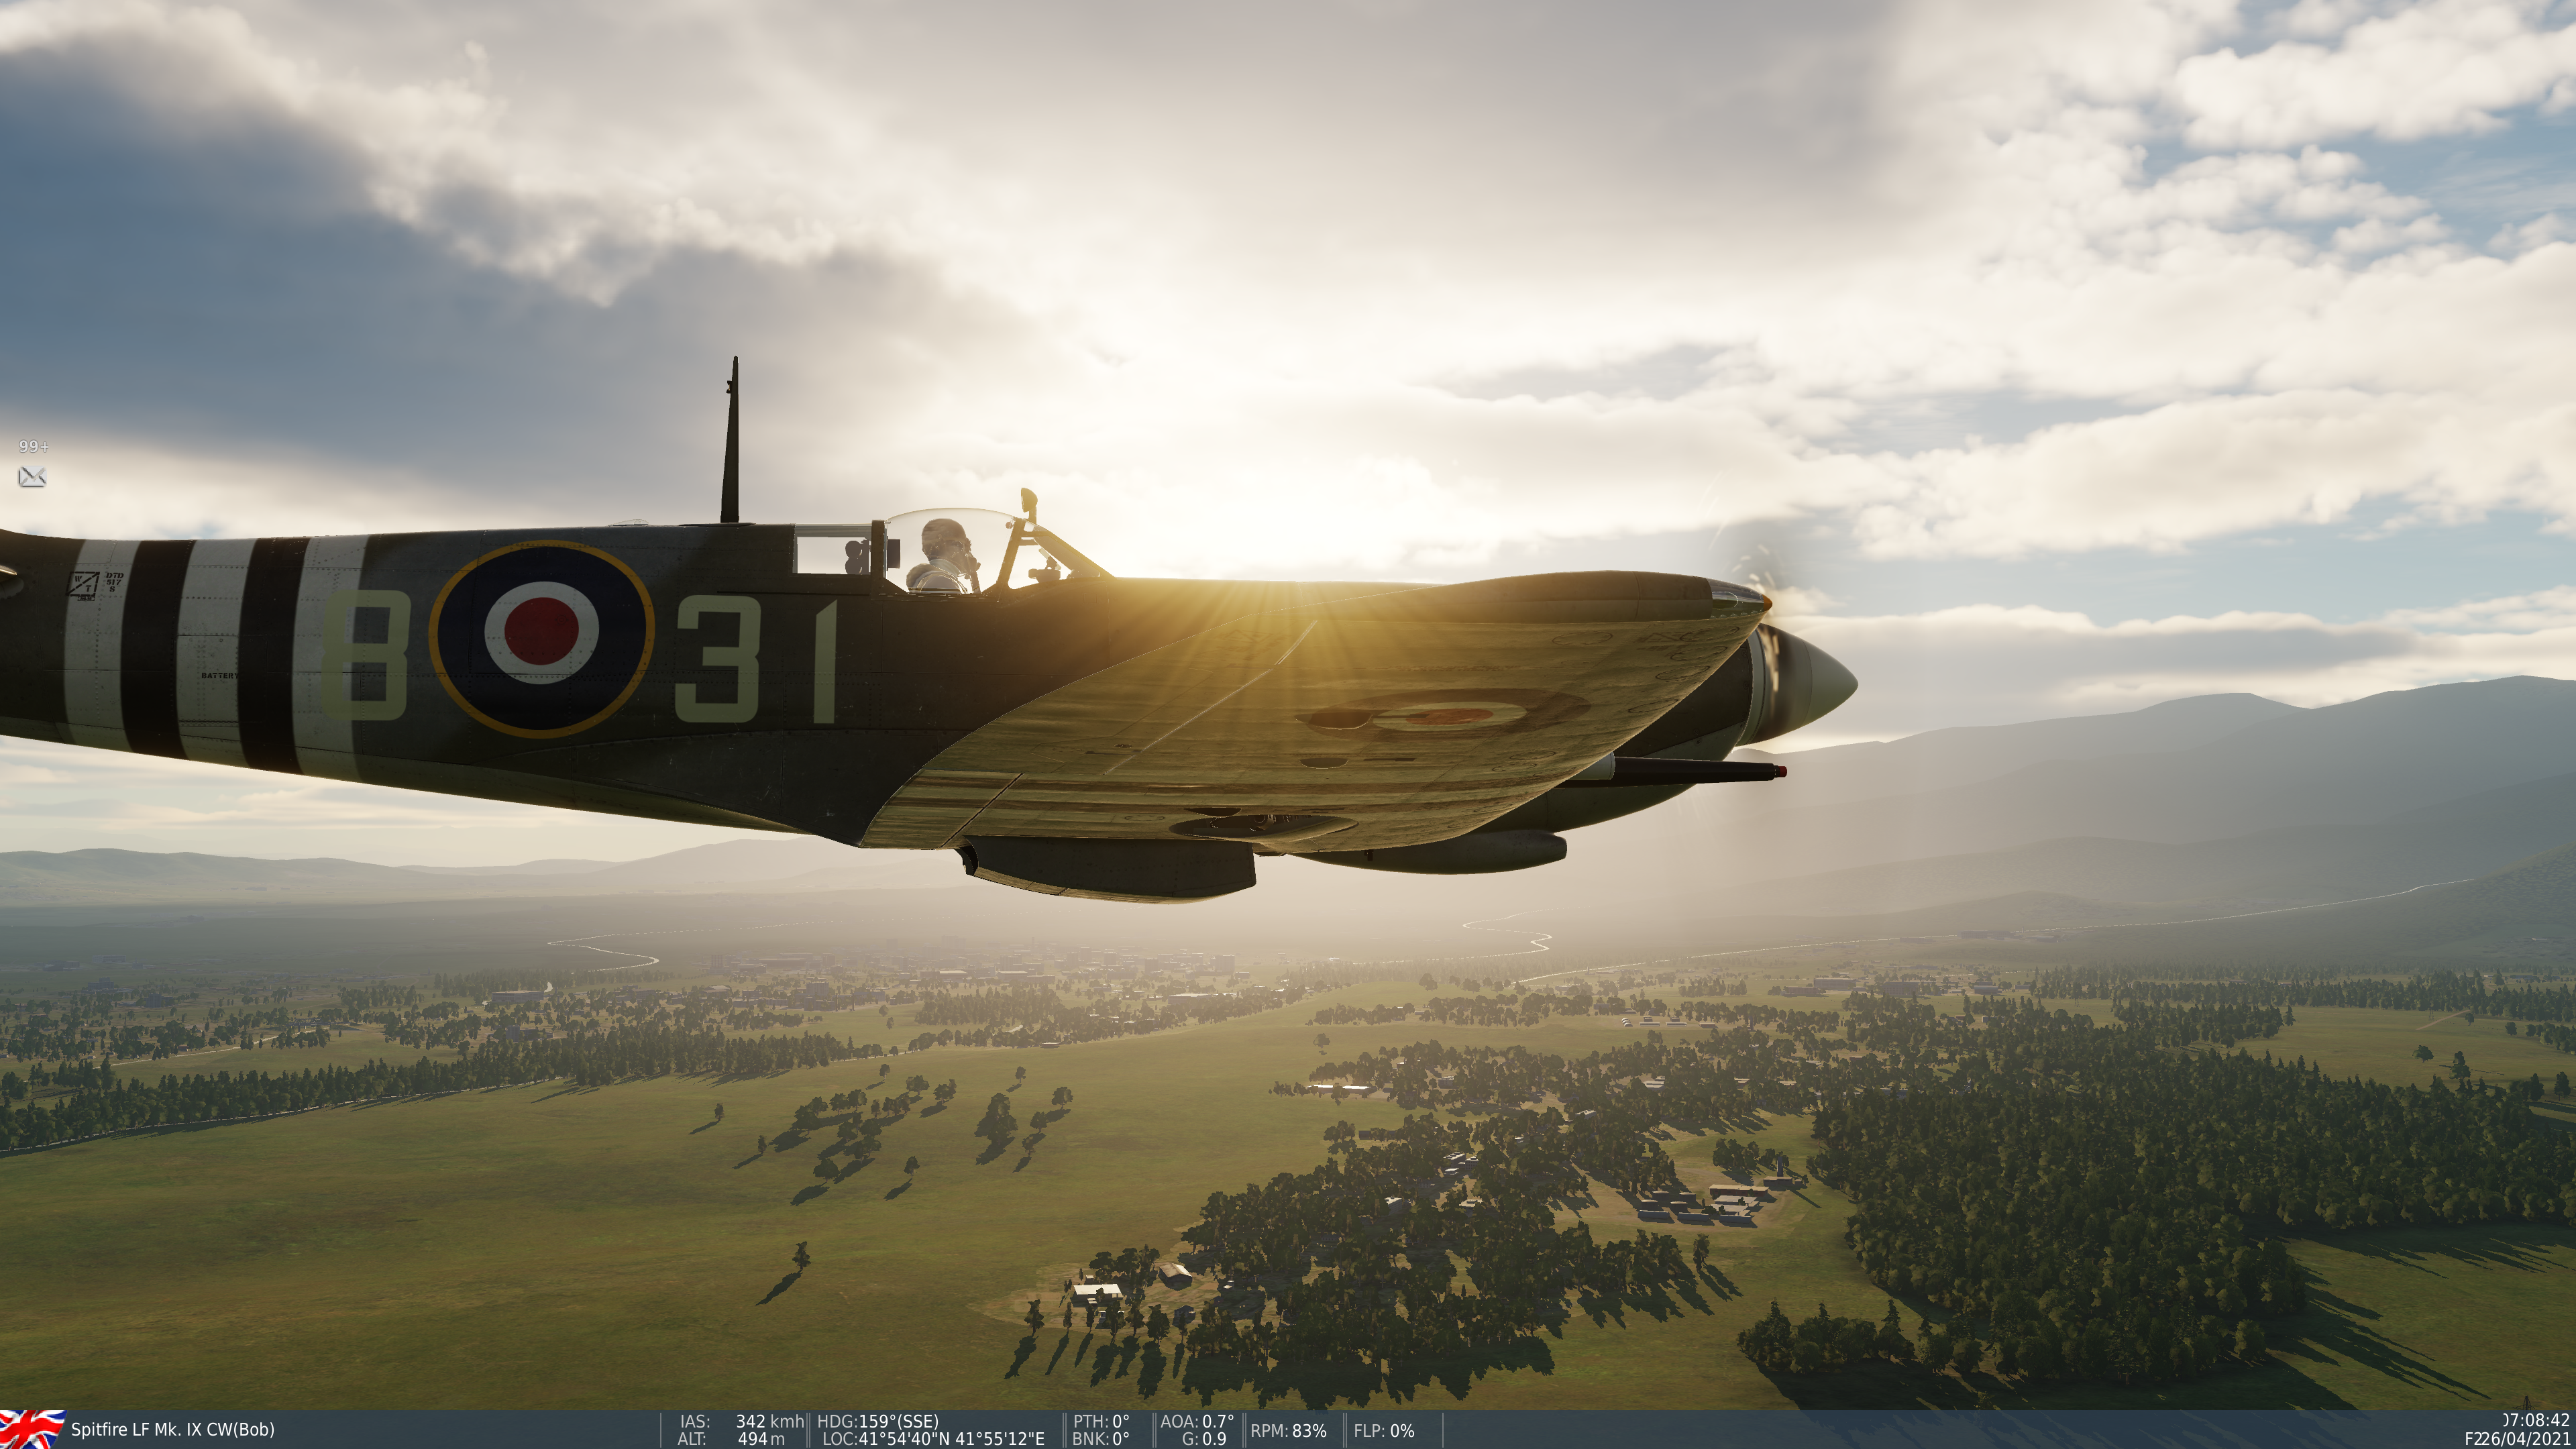Open the chat messages envelope icon

tap(32, 477)
